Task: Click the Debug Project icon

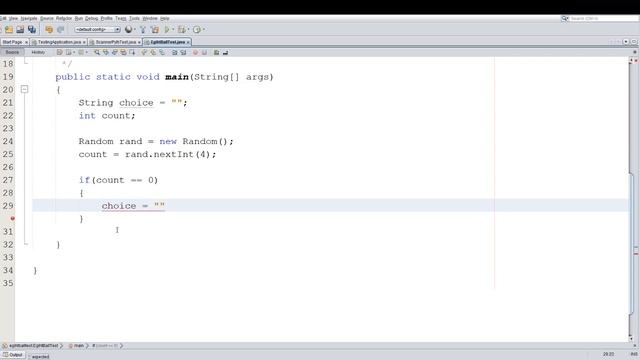Action: (x=182, y=29)
